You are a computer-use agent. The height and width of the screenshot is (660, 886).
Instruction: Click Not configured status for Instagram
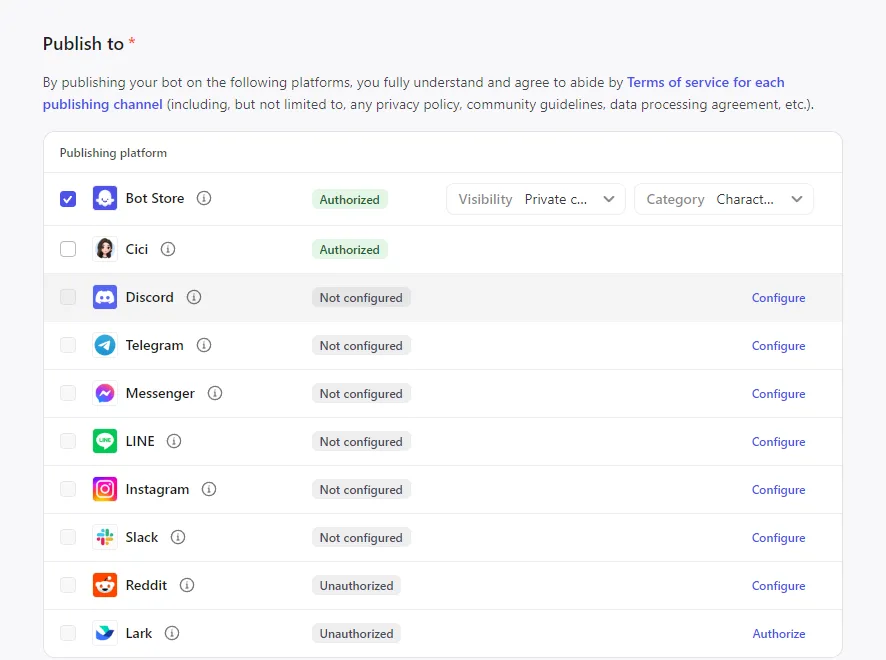click(361, 490)
